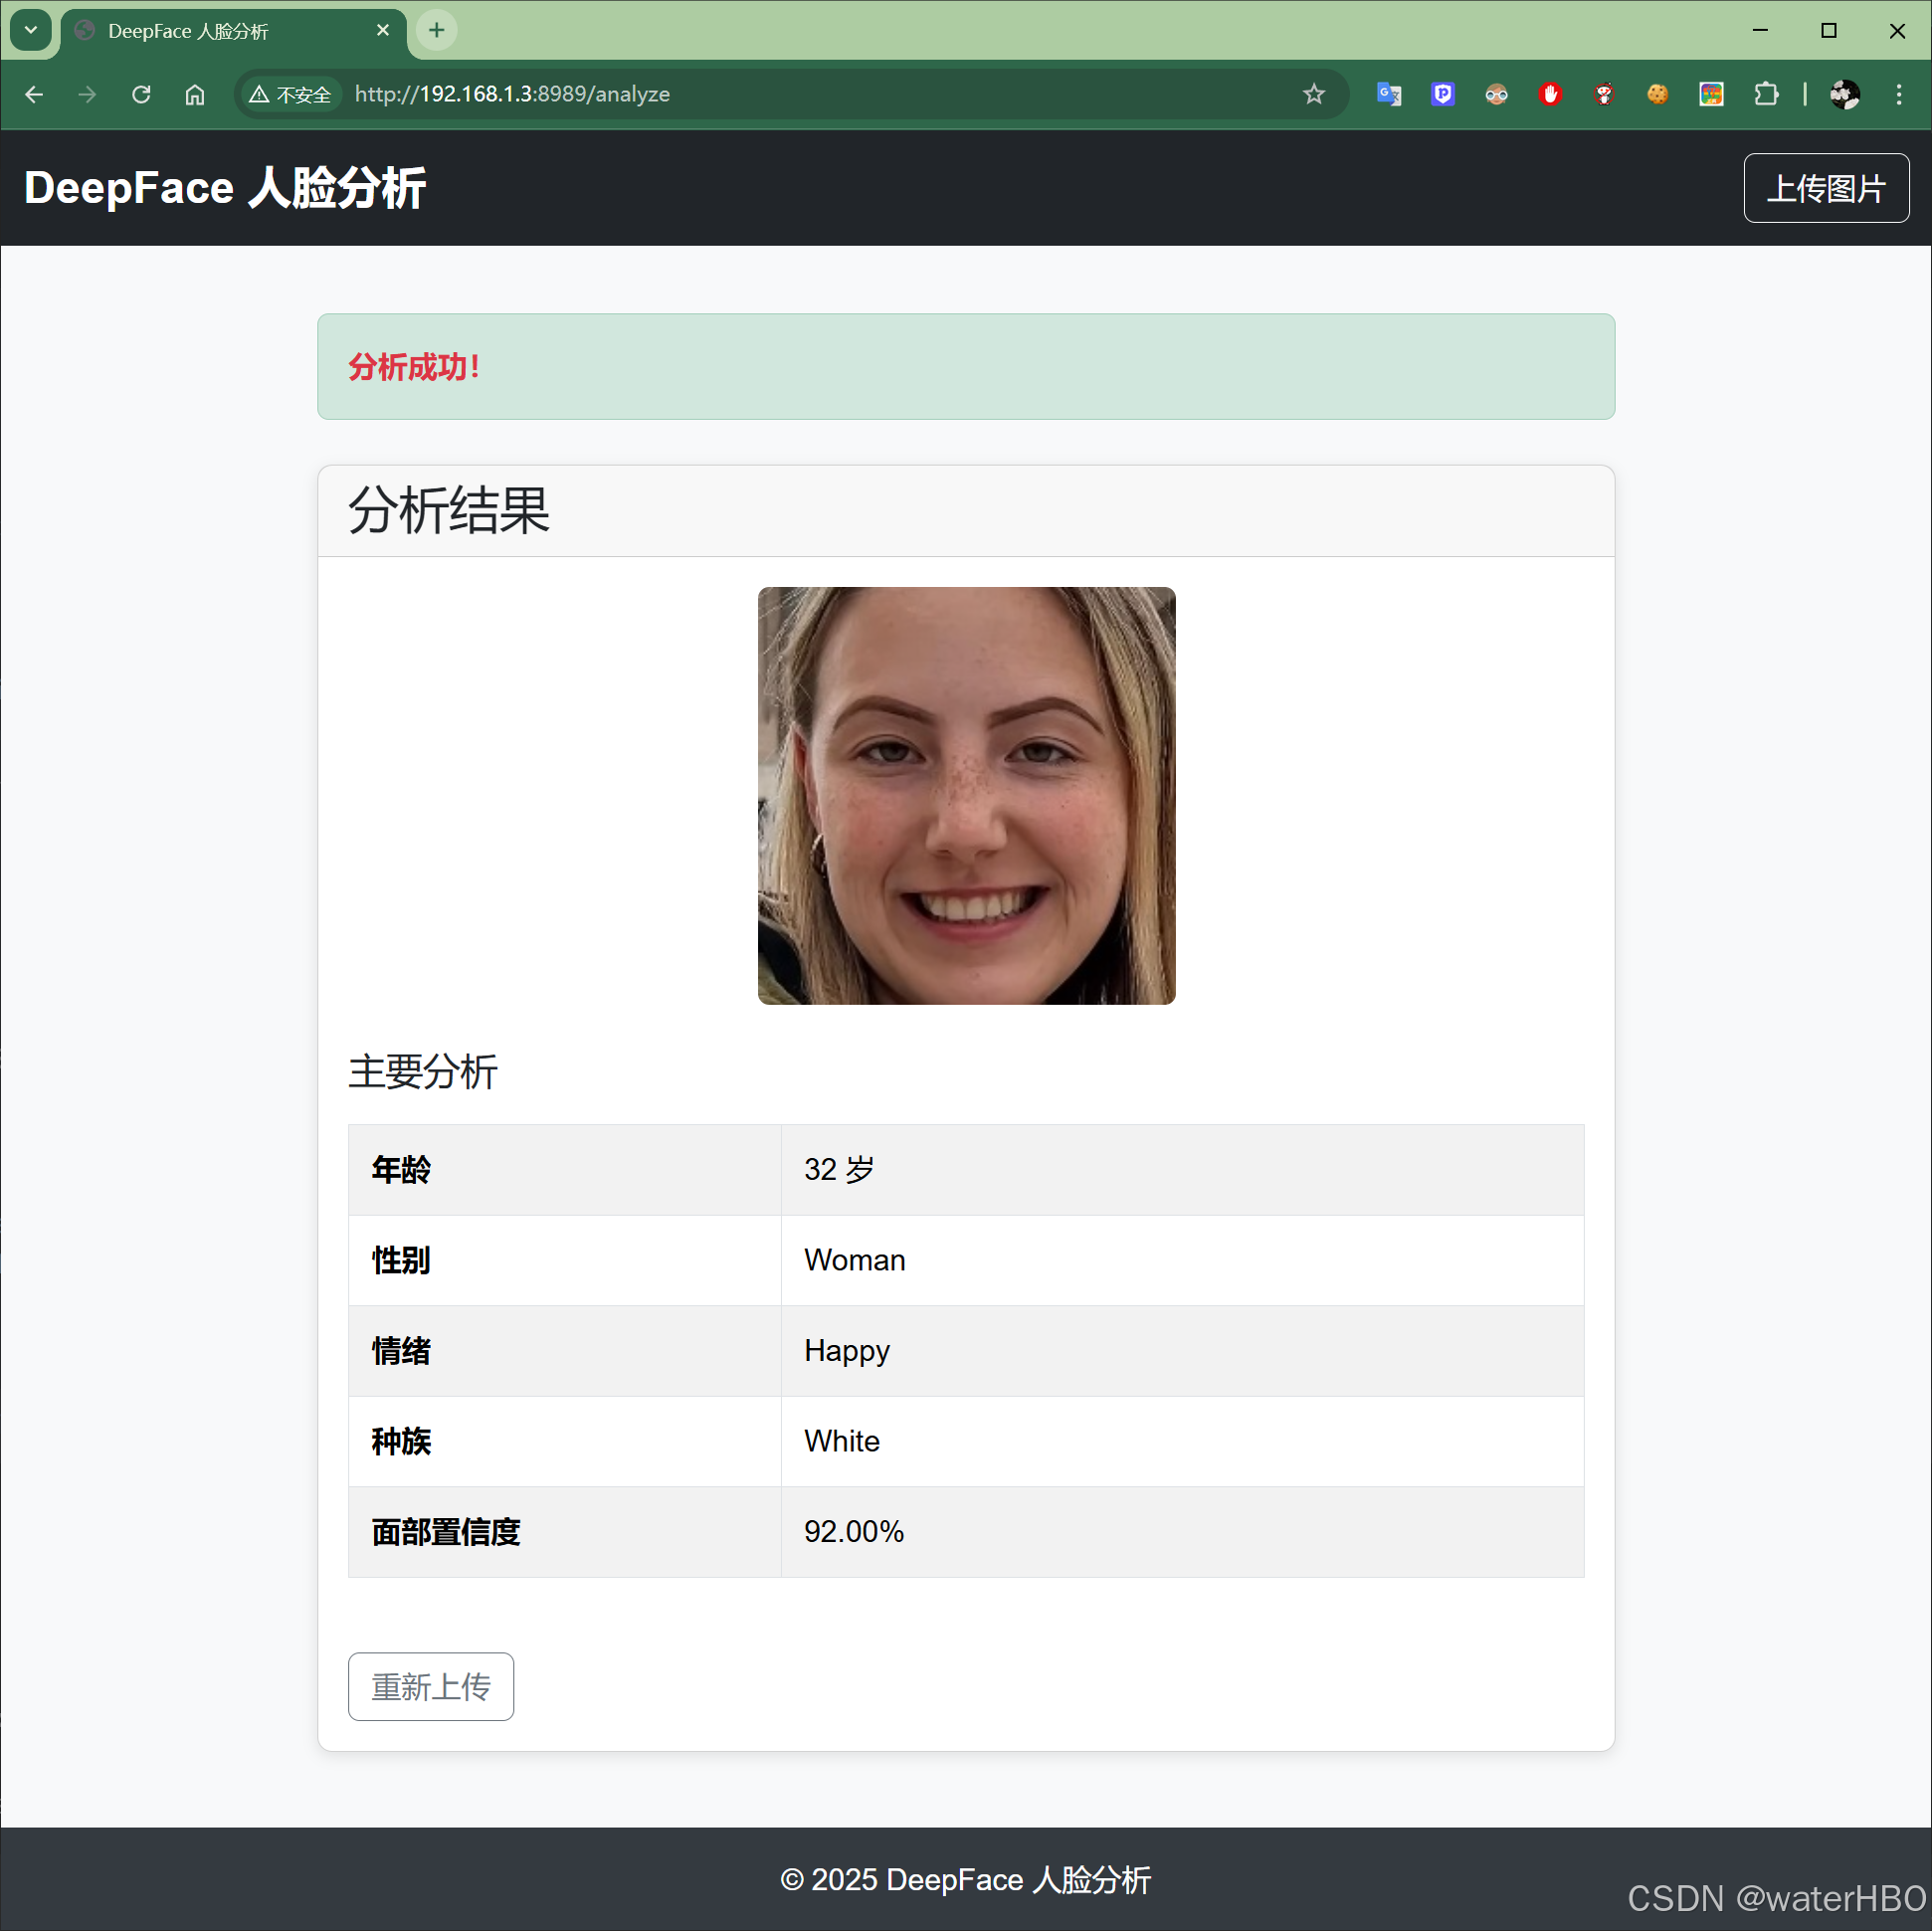
Task: Go to the browser home page
Action: pyautogui.click(x=195, y=94)
